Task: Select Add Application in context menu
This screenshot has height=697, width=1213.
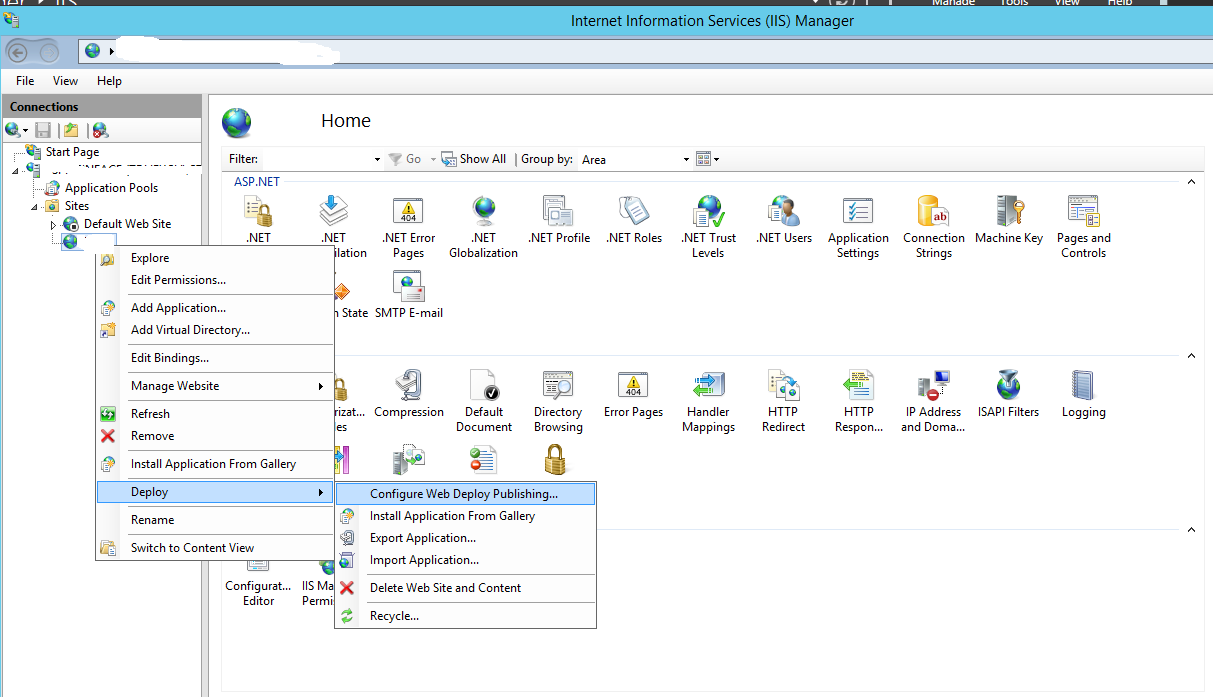Action: (x=215, y=308)
